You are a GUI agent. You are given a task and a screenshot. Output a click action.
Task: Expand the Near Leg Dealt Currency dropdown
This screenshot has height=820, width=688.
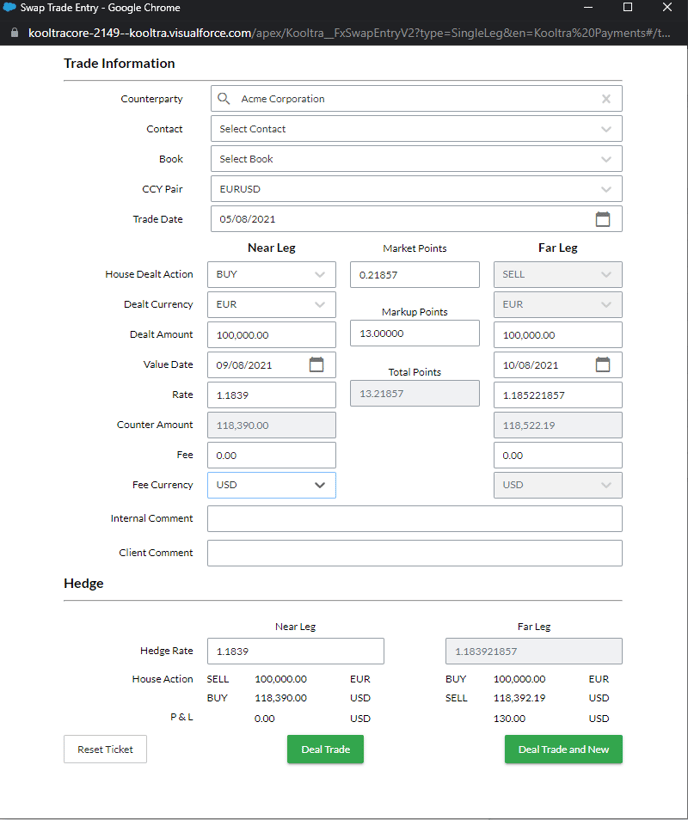271,304
